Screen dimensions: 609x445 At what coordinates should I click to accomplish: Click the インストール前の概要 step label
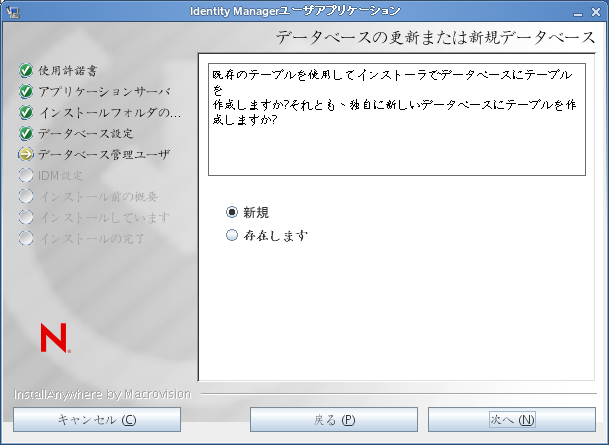tap(98, 196)
